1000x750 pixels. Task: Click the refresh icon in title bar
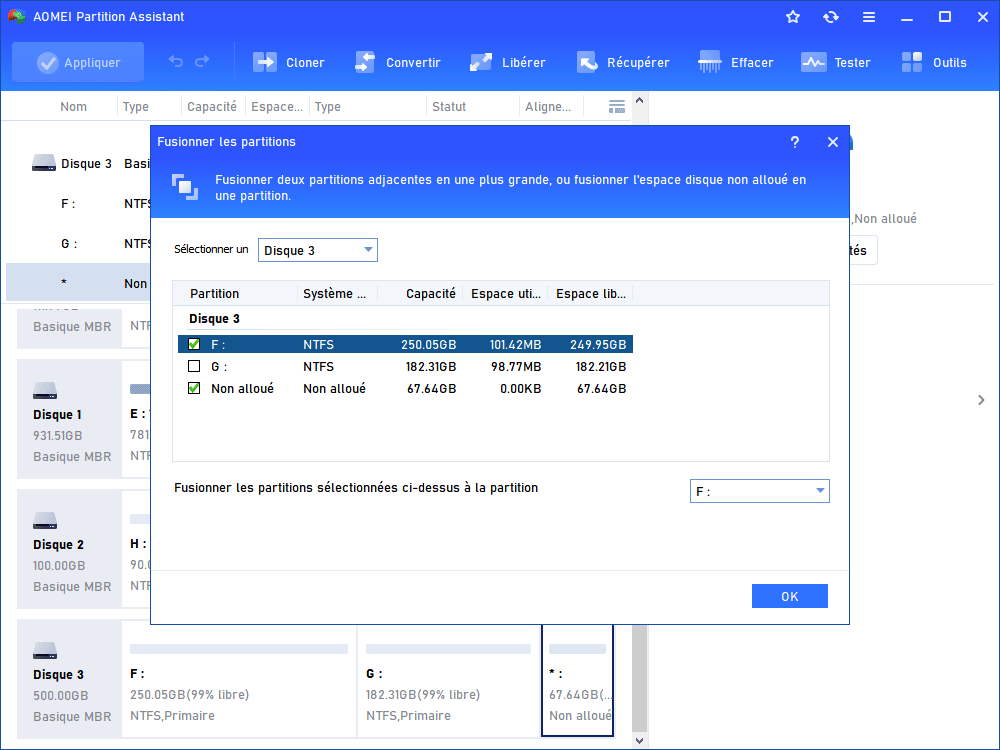tap(830, 17)
